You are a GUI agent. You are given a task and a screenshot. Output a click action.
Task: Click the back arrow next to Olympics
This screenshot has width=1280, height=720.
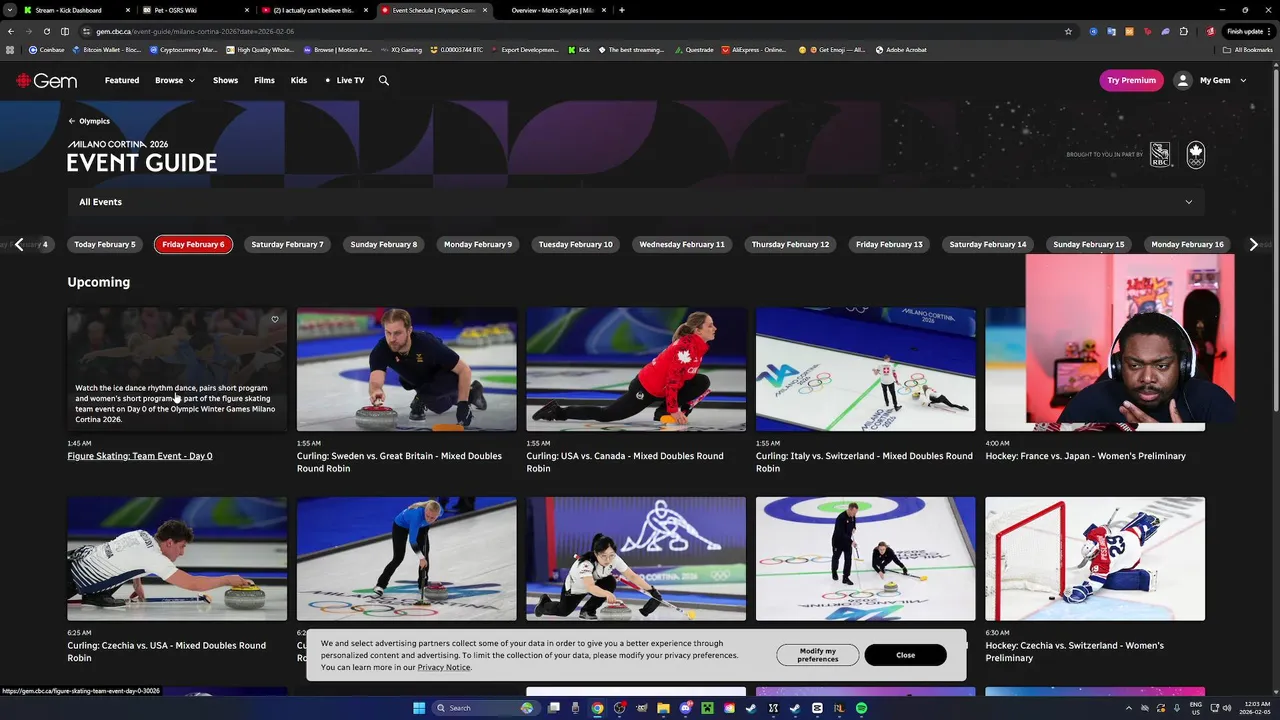click(x=72, y=121)
